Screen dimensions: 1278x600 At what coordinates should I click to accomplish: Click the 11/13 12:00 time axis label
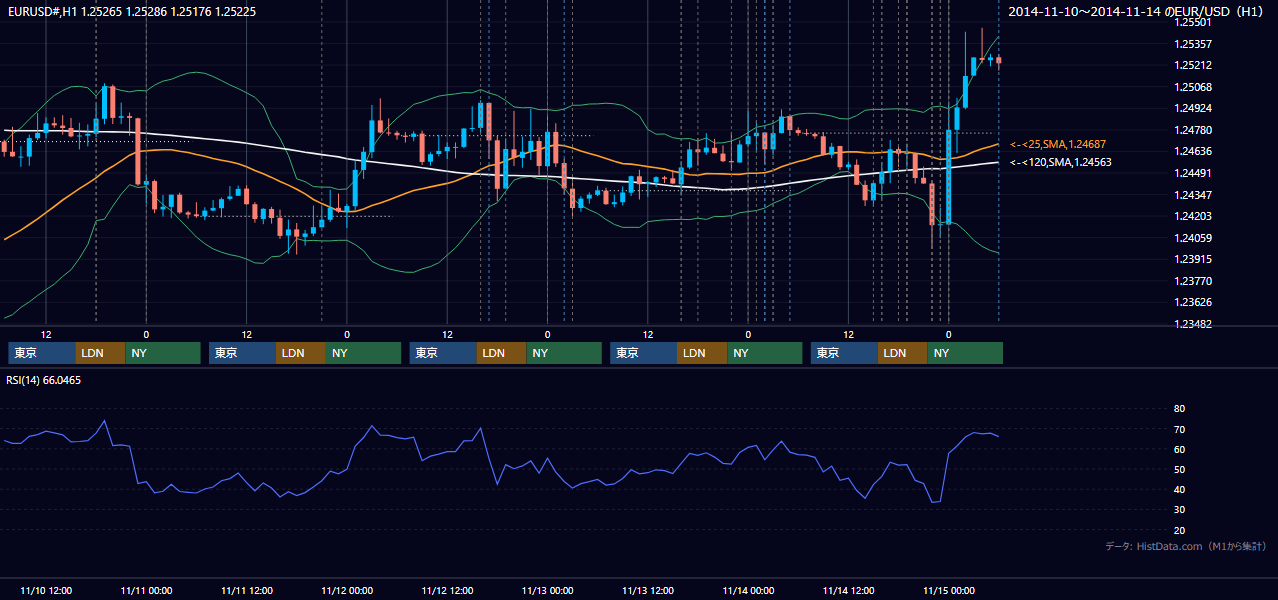click(648, 590)
